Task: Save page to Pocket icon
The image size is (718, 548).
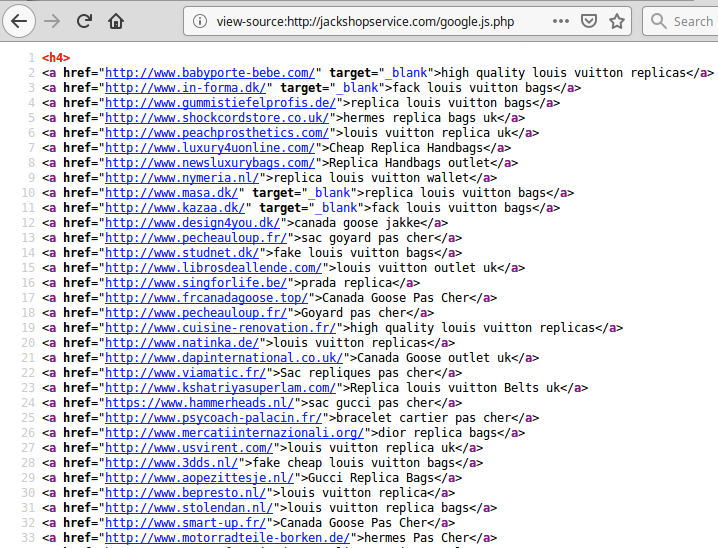Action: click(588, 21)
